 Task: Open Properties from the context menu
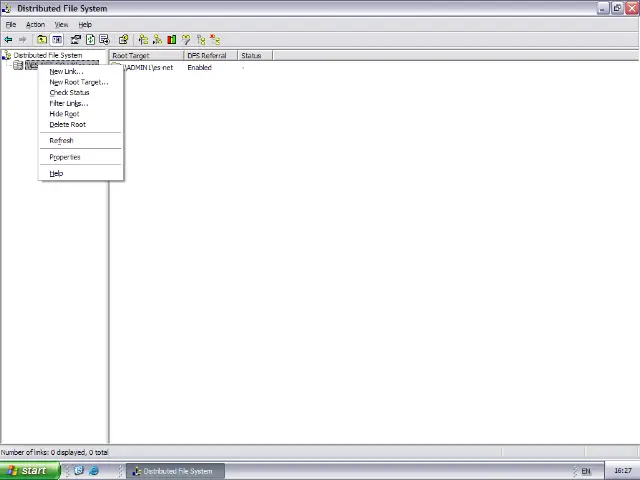64,157
